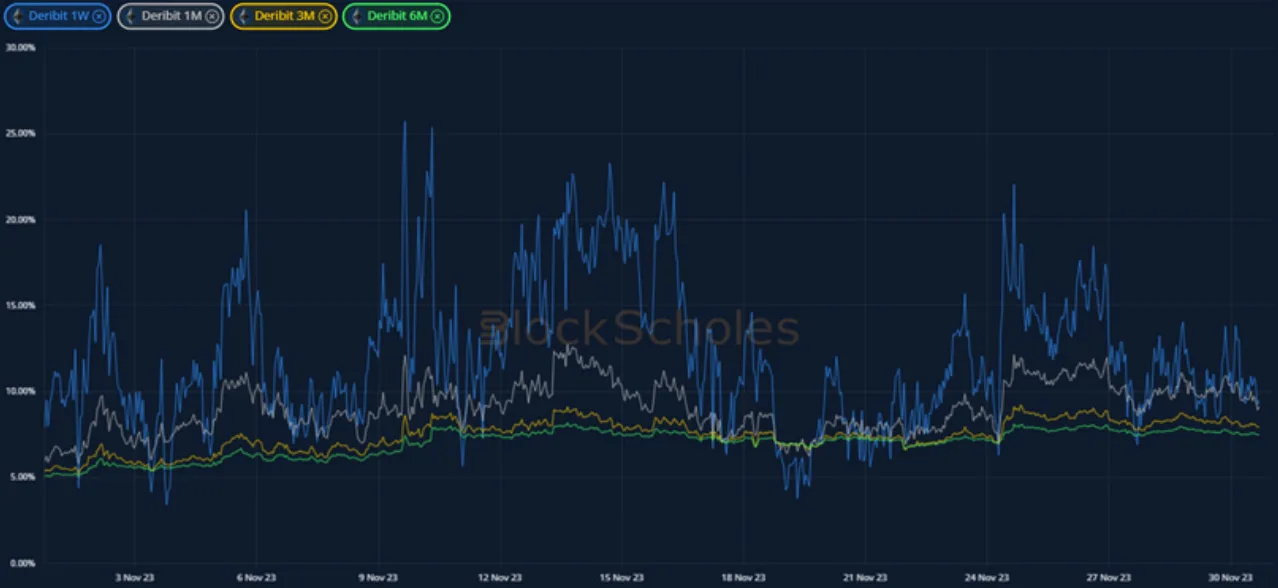The width and height of the screenshot is (1278, 588).
Task: Remove the Deribit 6M series chip
Action: 437,16
